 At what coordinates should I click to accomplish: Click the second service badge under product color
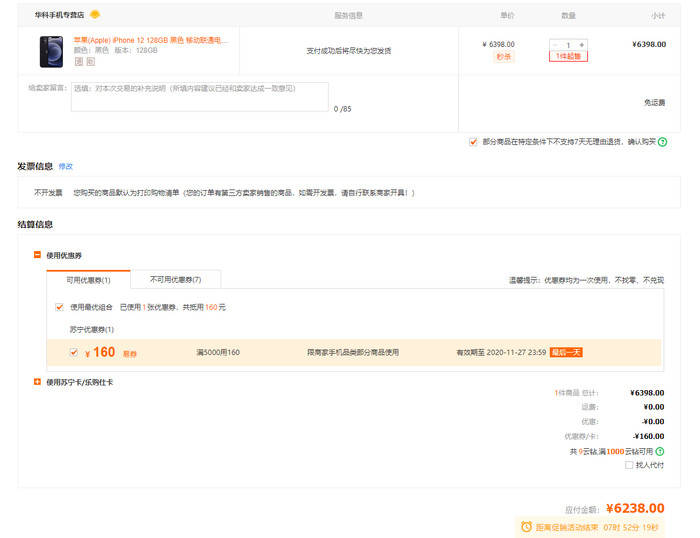click(x=89, y=61)
